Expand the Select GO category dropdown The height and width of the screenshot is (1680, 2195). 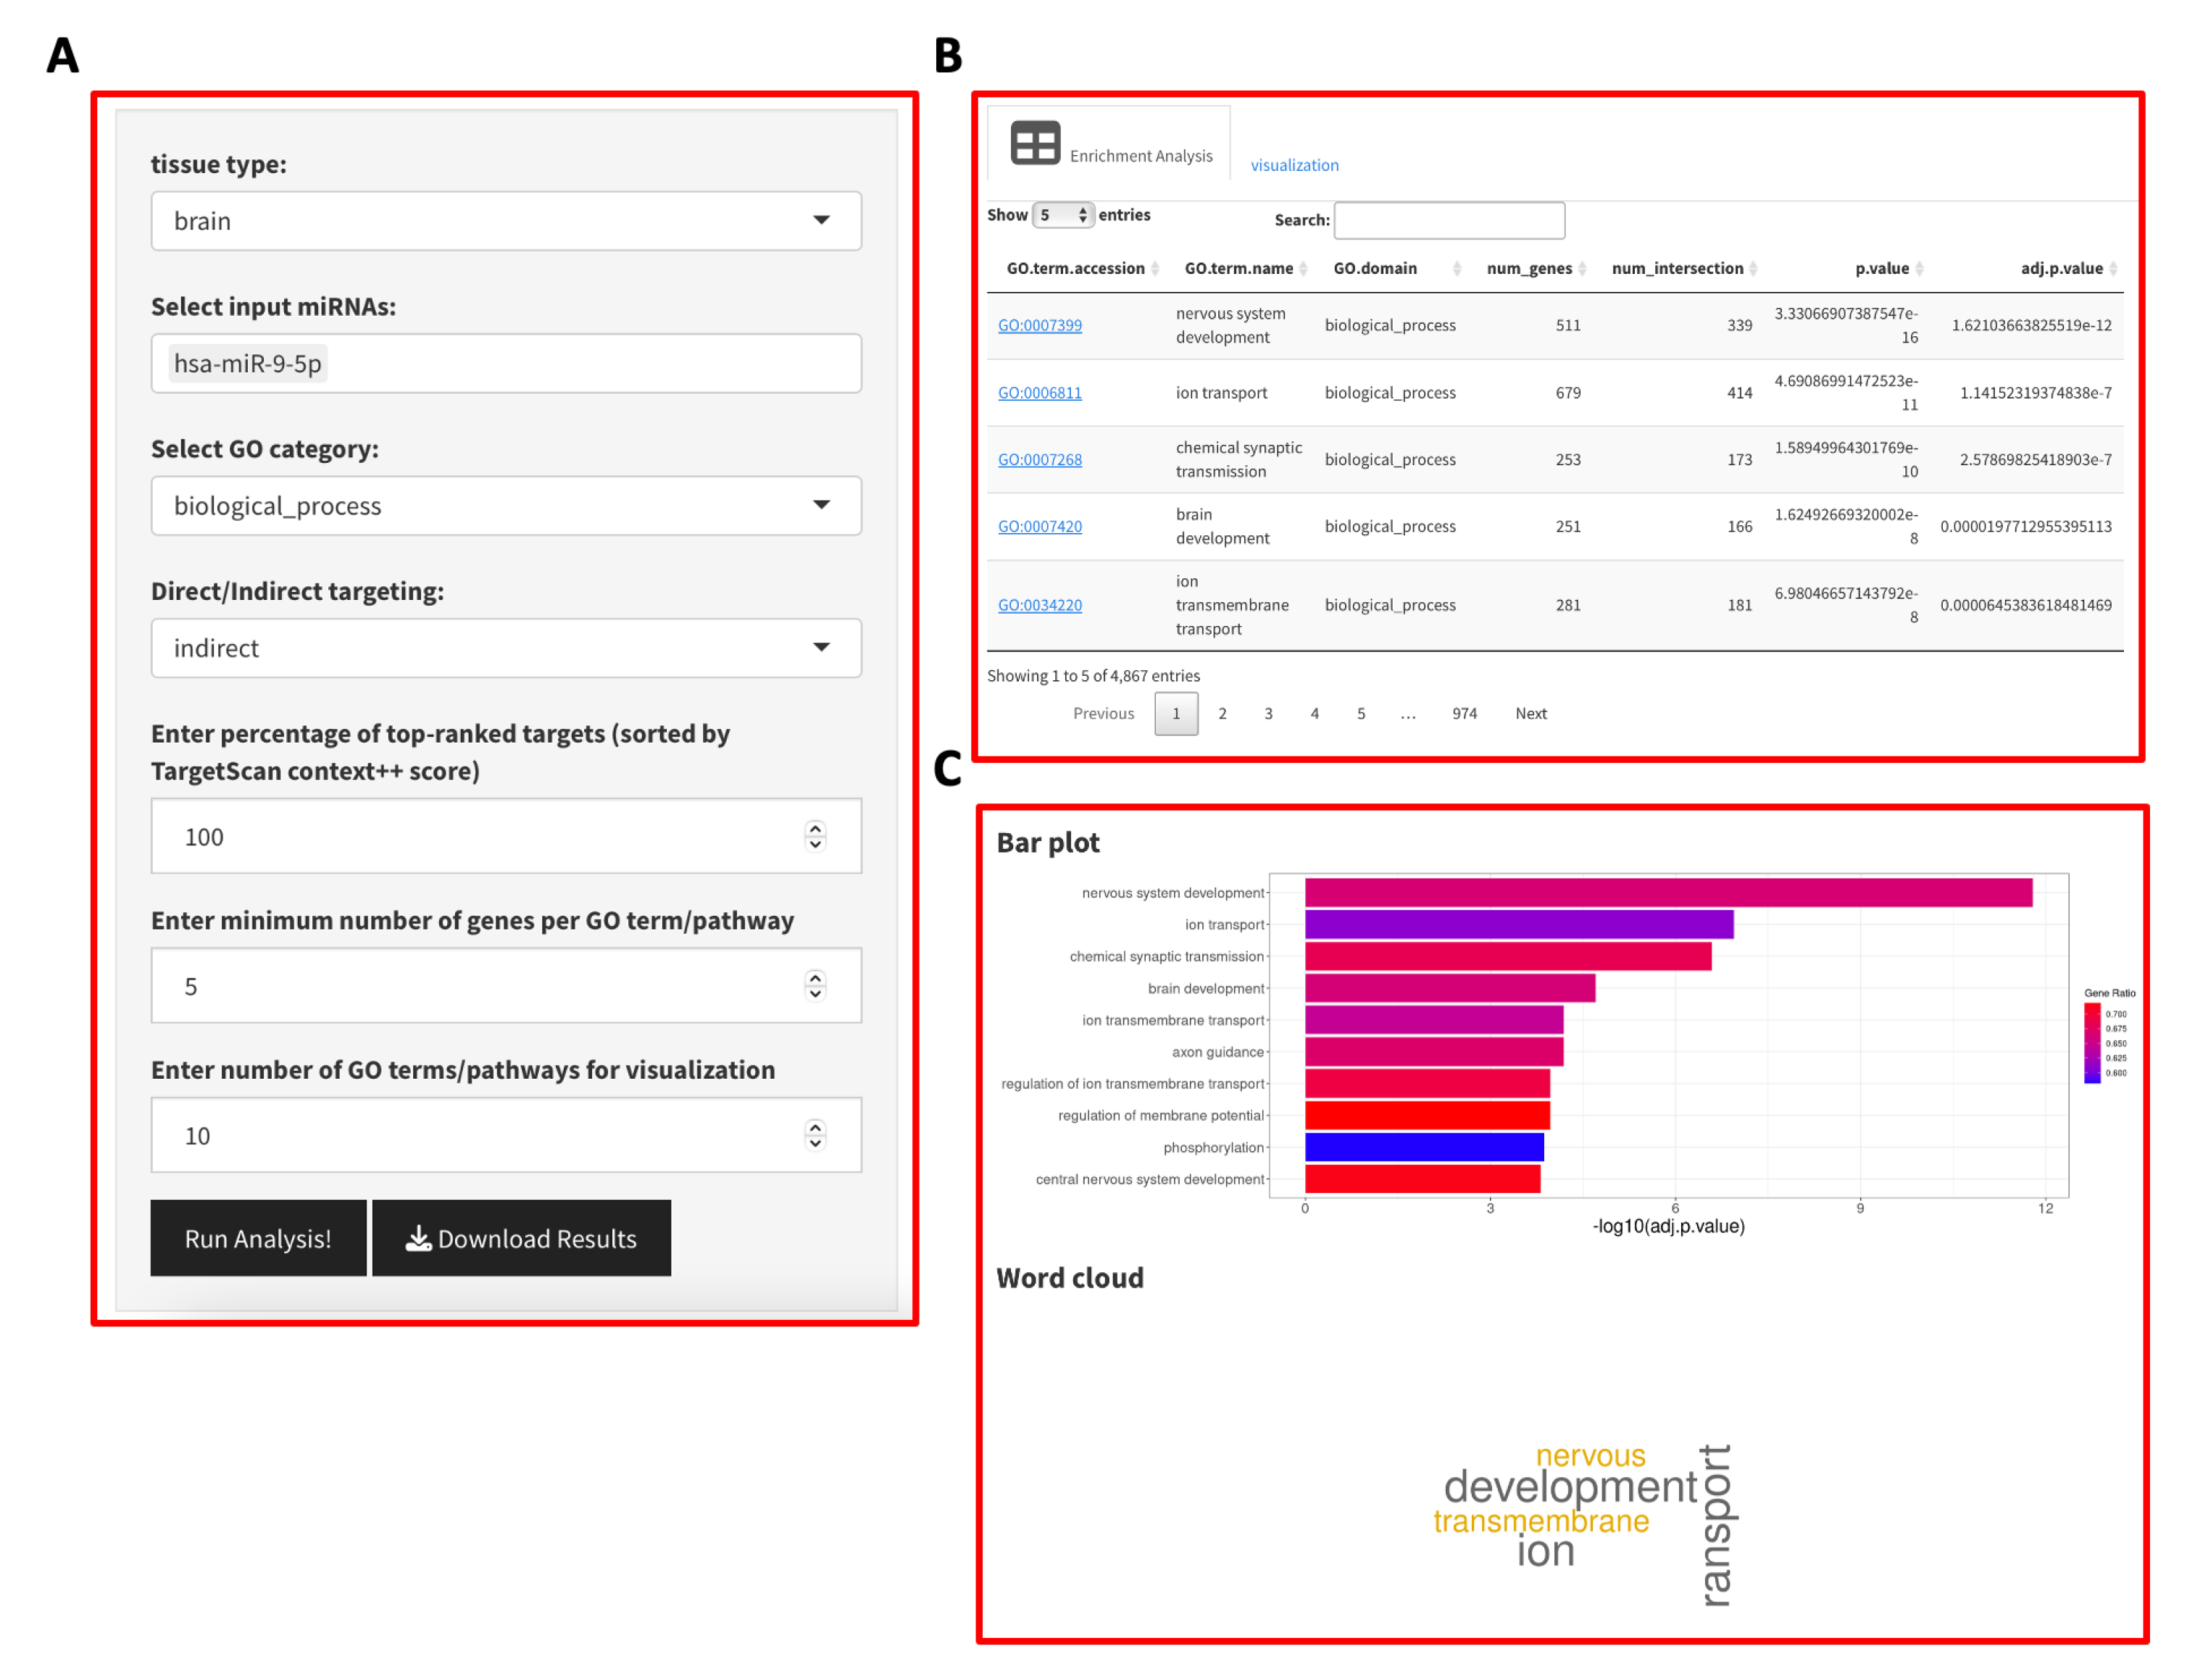(x=506, y=506)
